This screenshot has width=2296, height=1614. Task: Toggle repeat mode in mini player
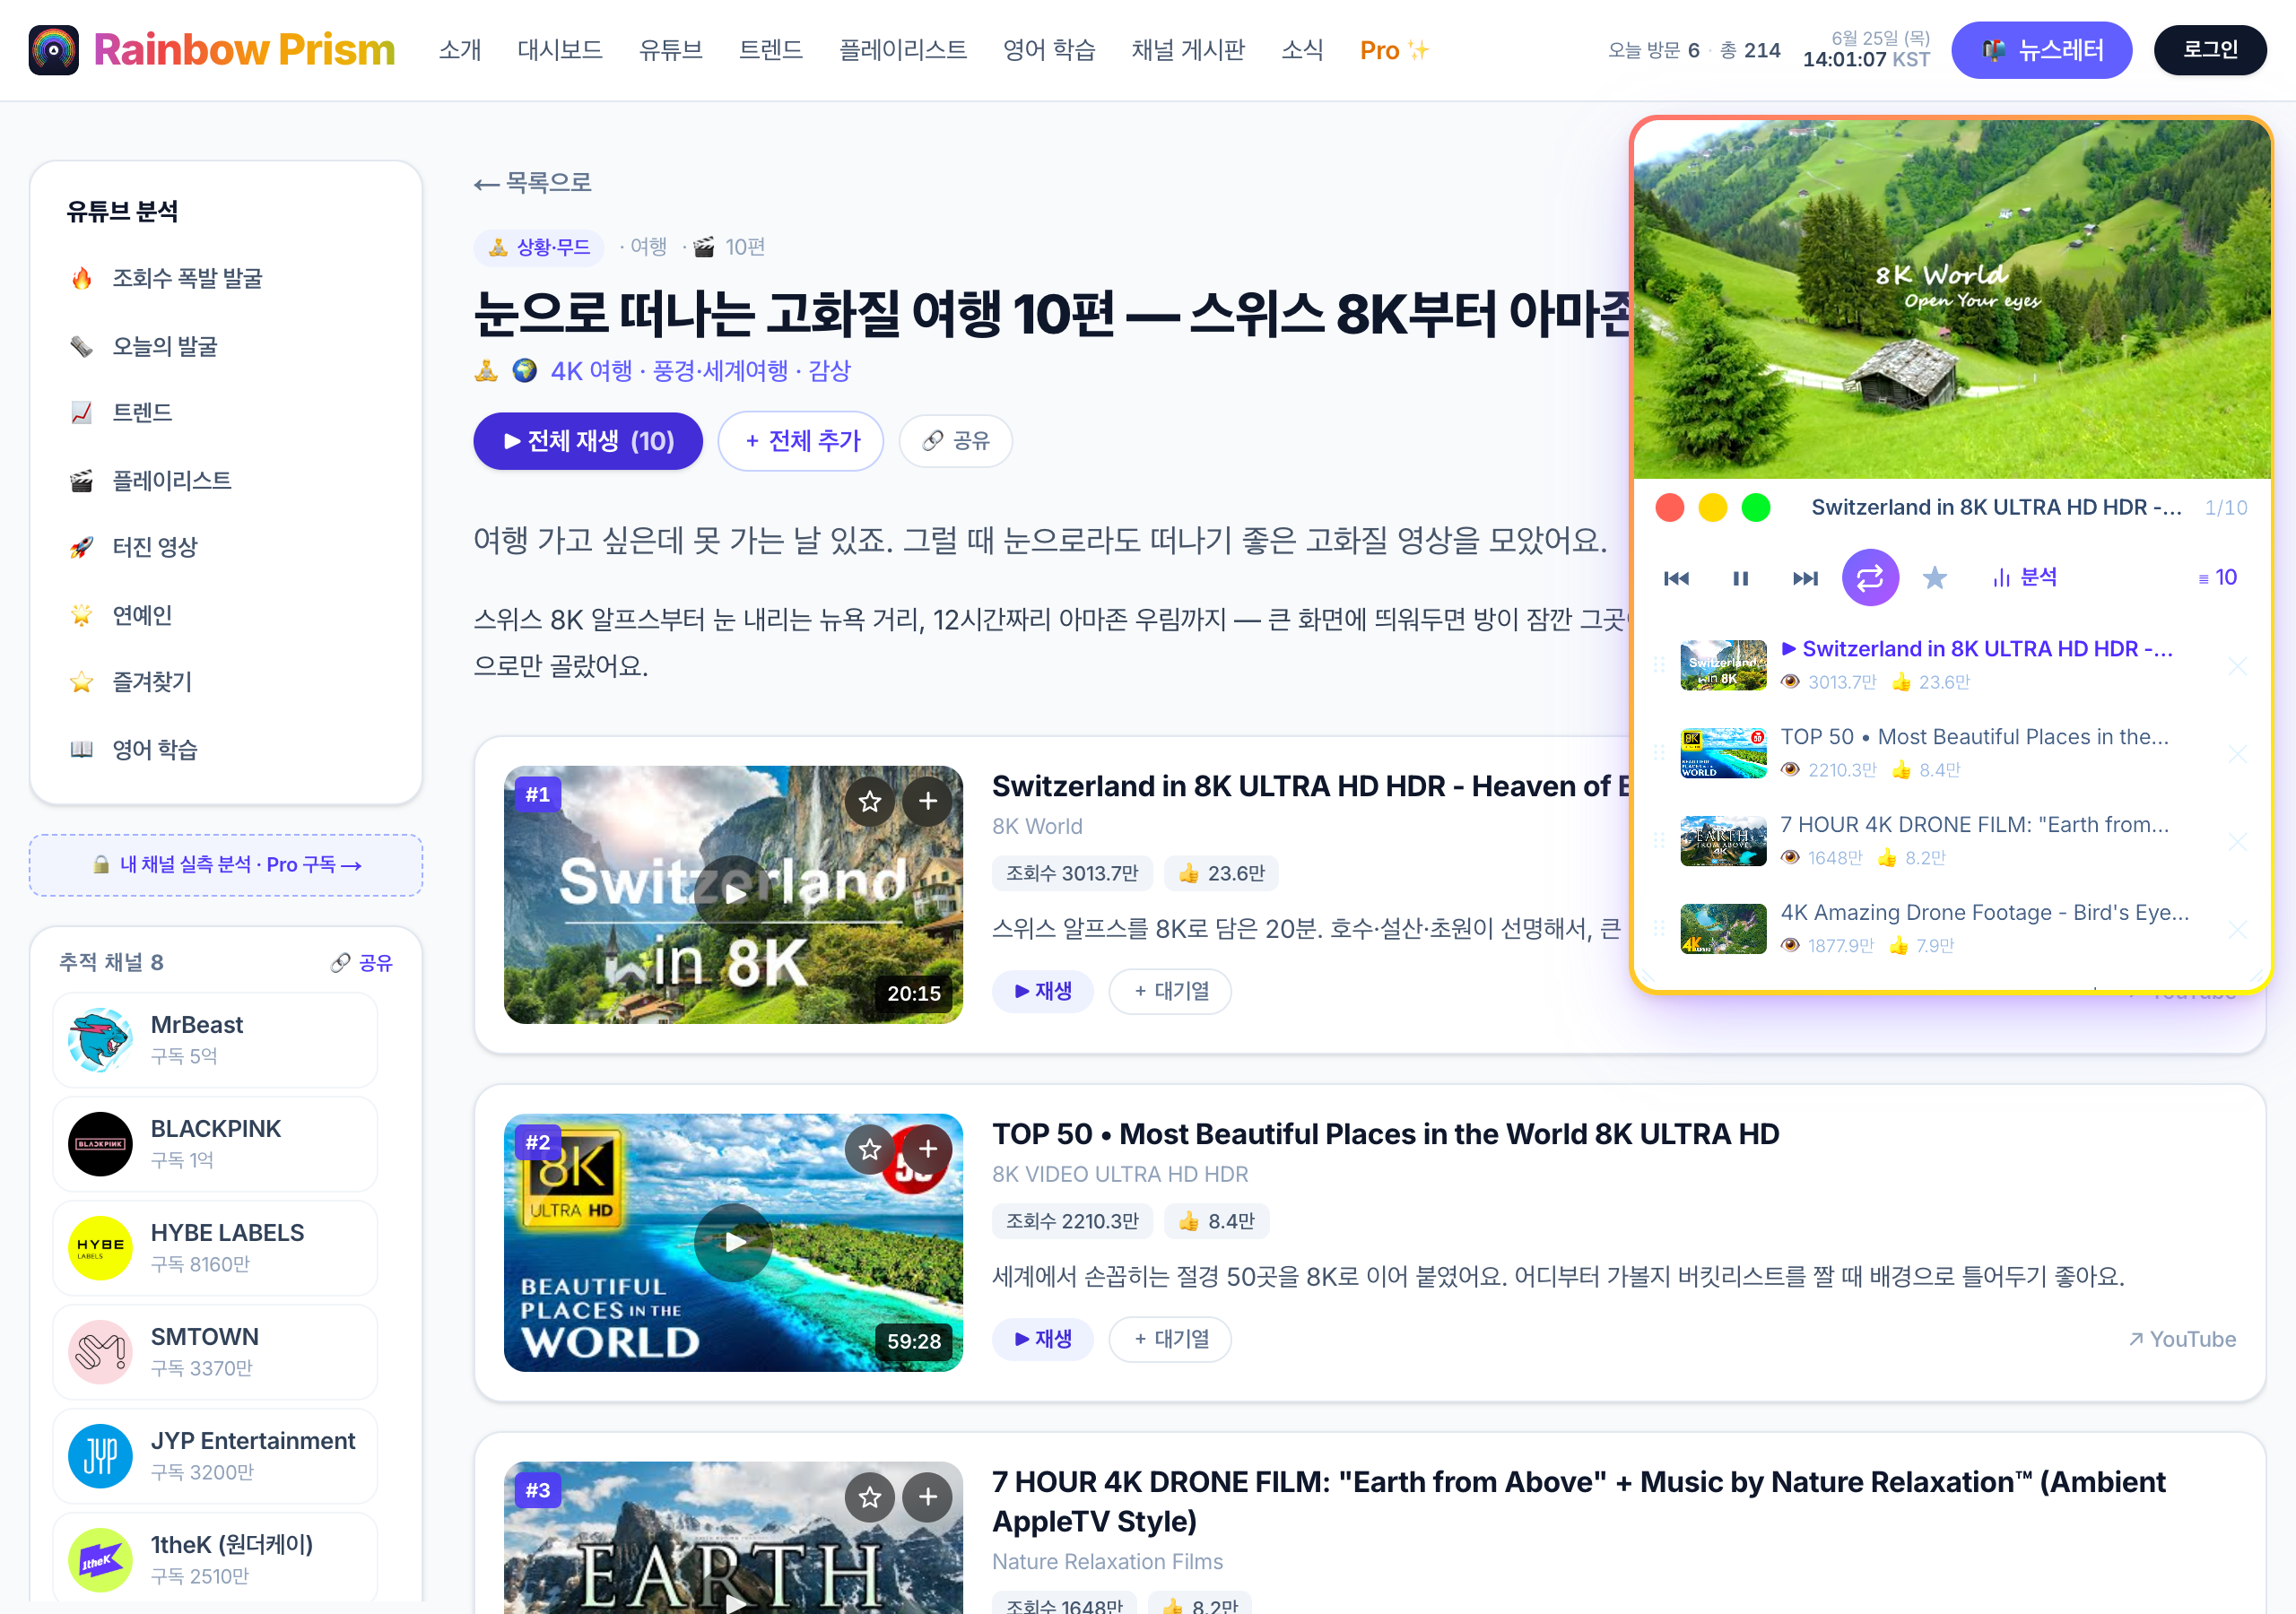click(x=1870, y=578)
